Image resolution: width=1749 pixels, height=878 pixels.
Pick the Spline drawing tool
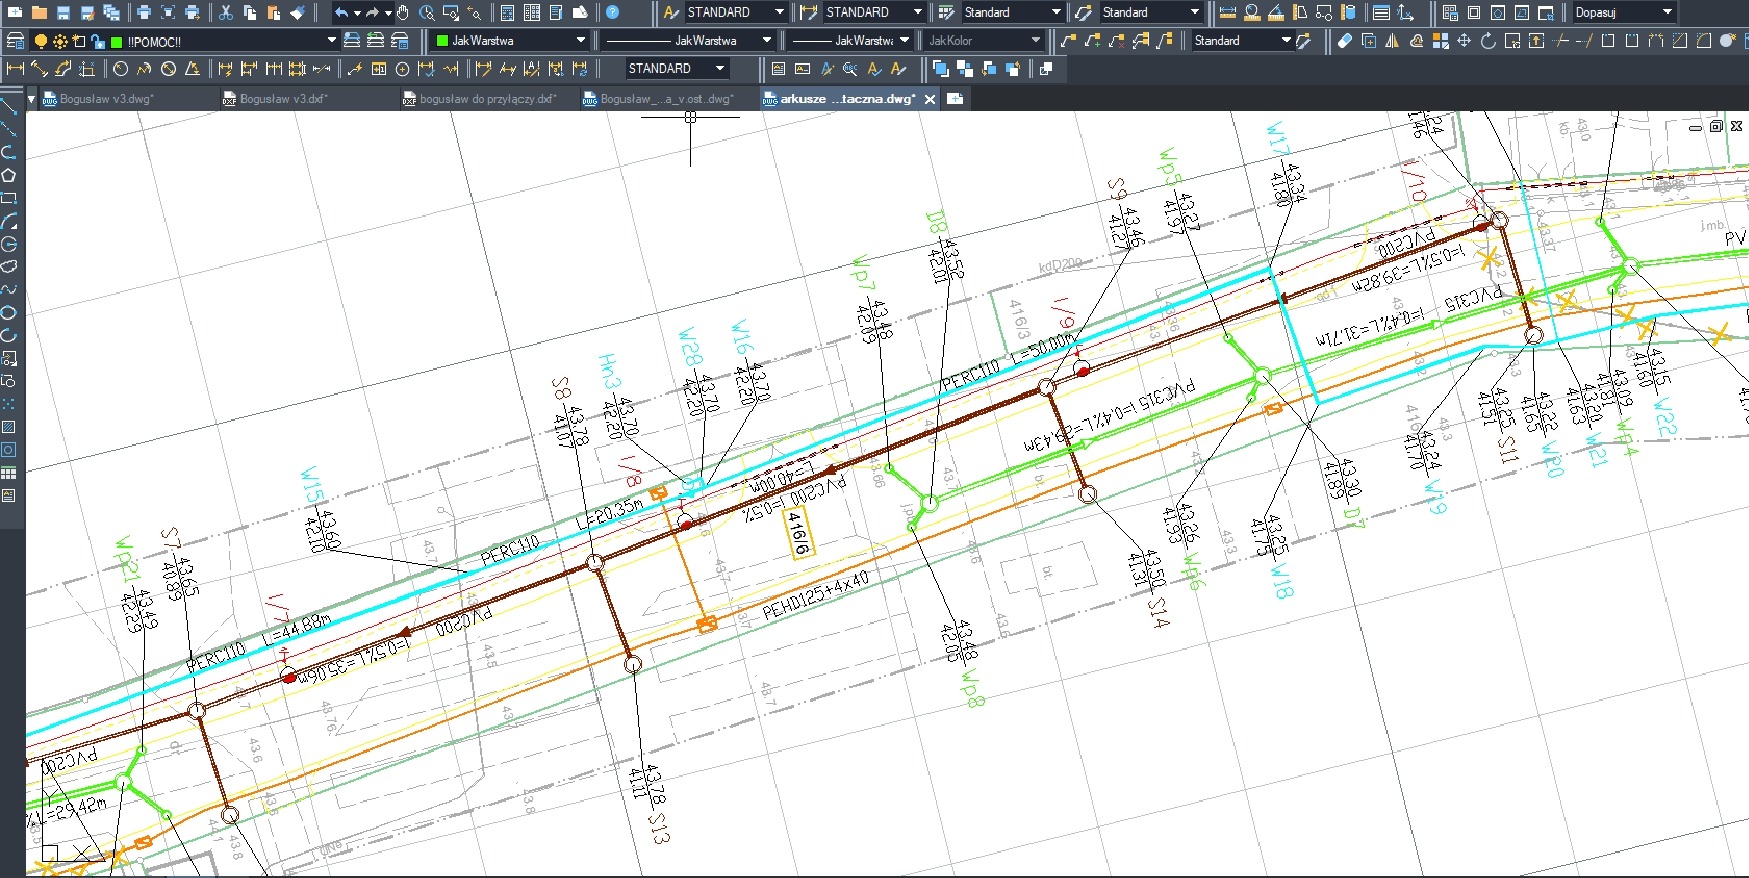9,290
